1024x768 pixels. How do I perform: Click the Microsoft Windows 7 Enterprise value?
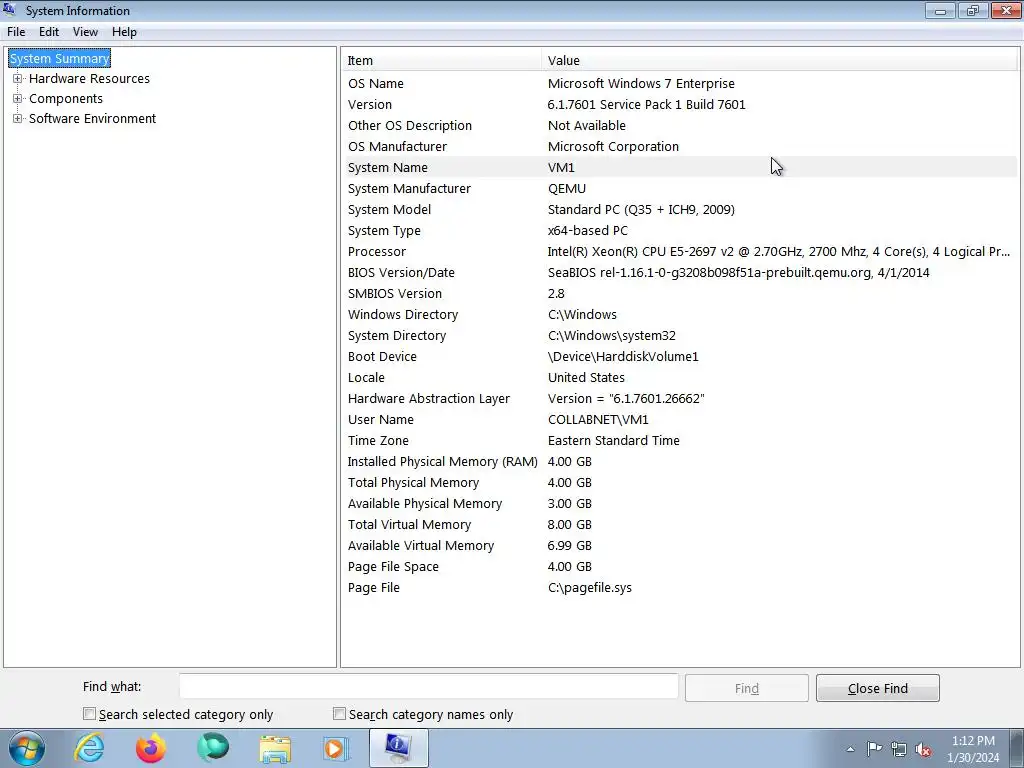pyautogui.click(x=641, y=84)
